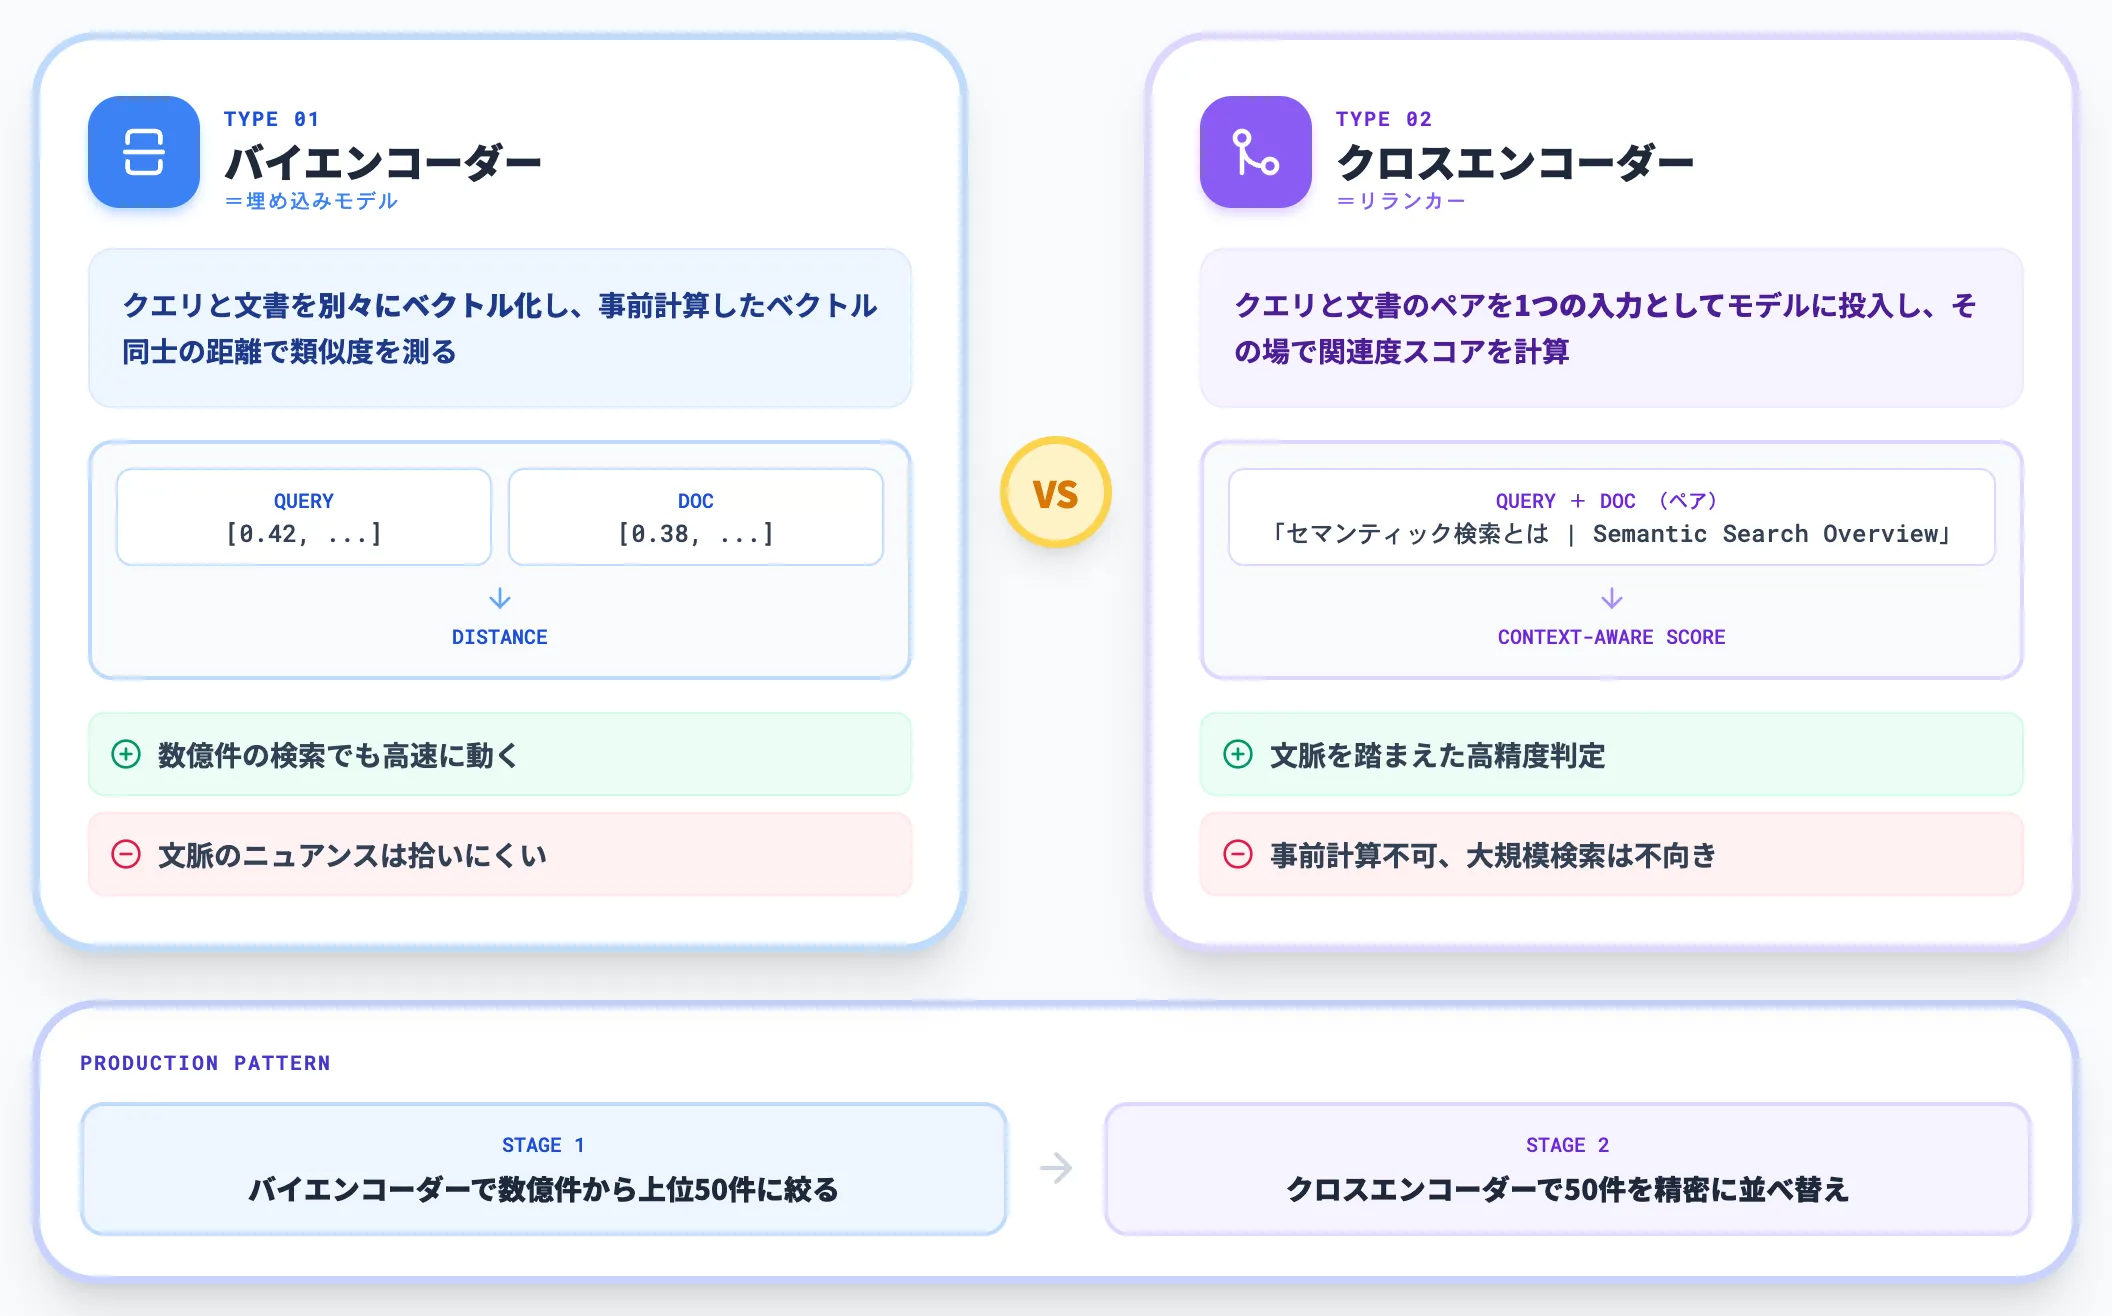
Task: Select the QUERY vector box
Action: pyautogui.click(x=304, y=517)
